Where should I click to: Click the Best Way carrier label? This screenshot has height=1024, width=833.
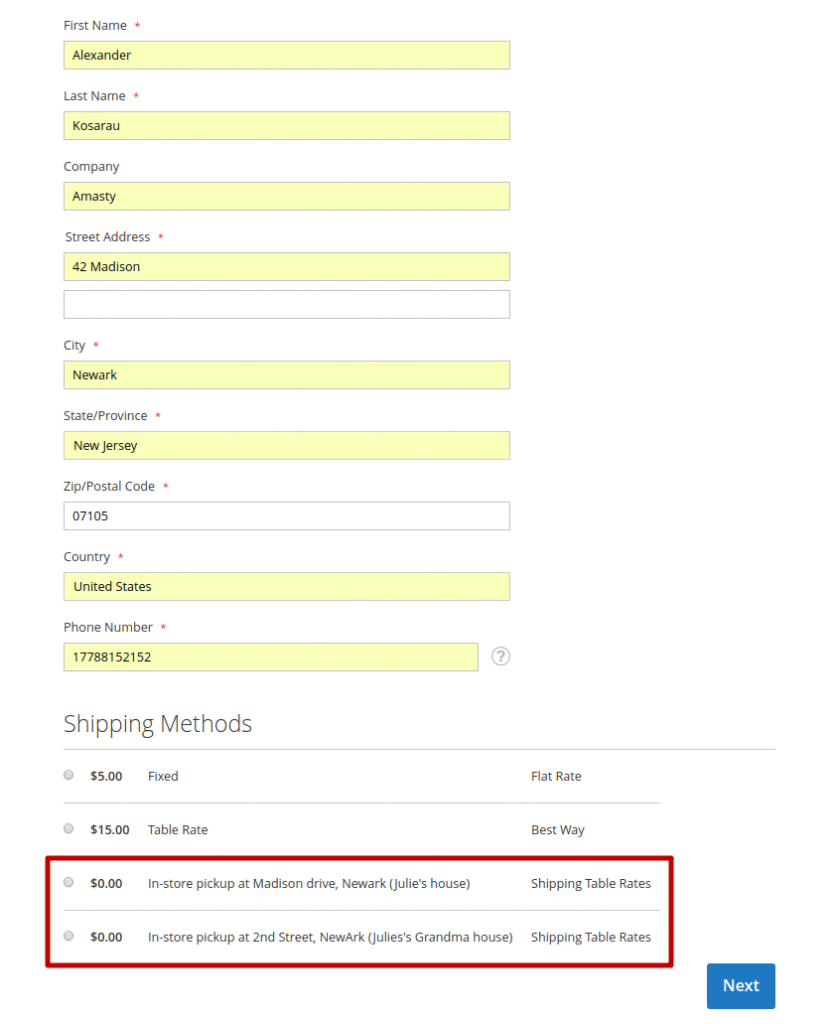coord(557,830)
